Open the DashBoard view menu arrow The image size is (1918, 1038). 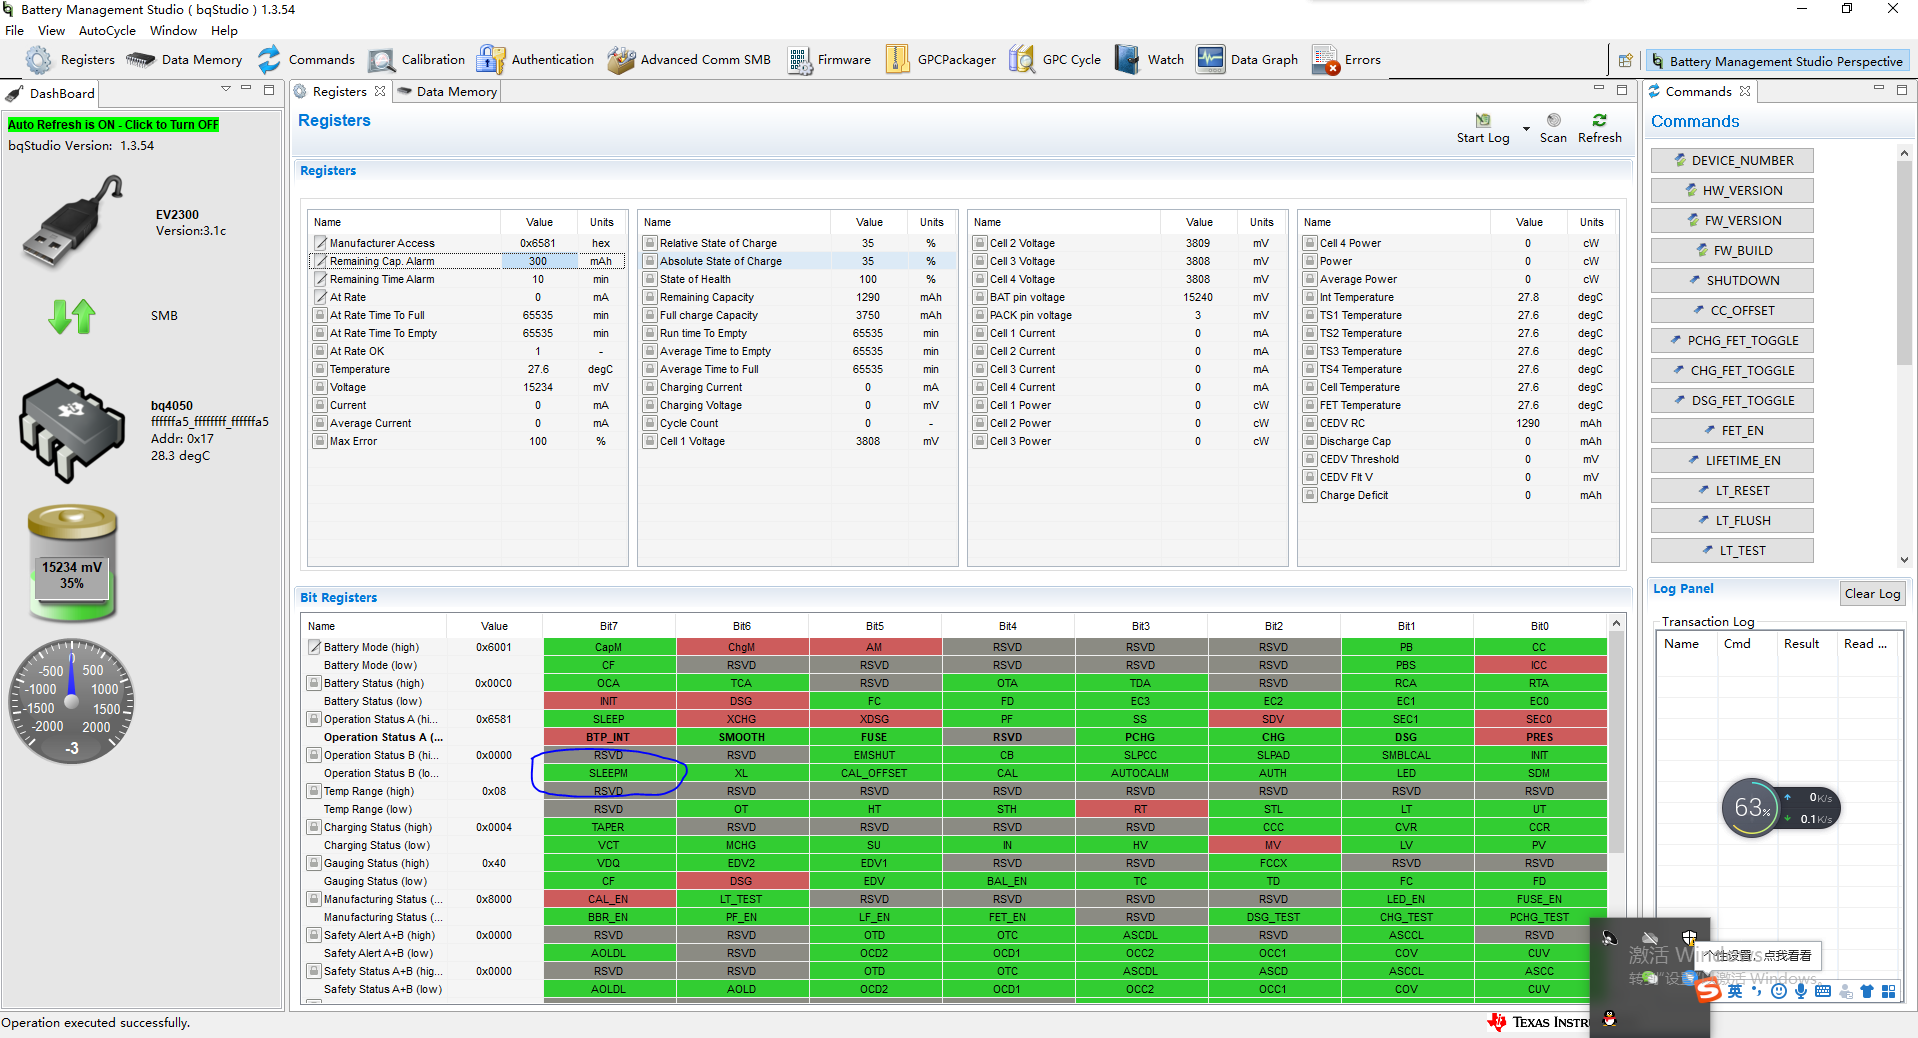(x=226, y=89)
